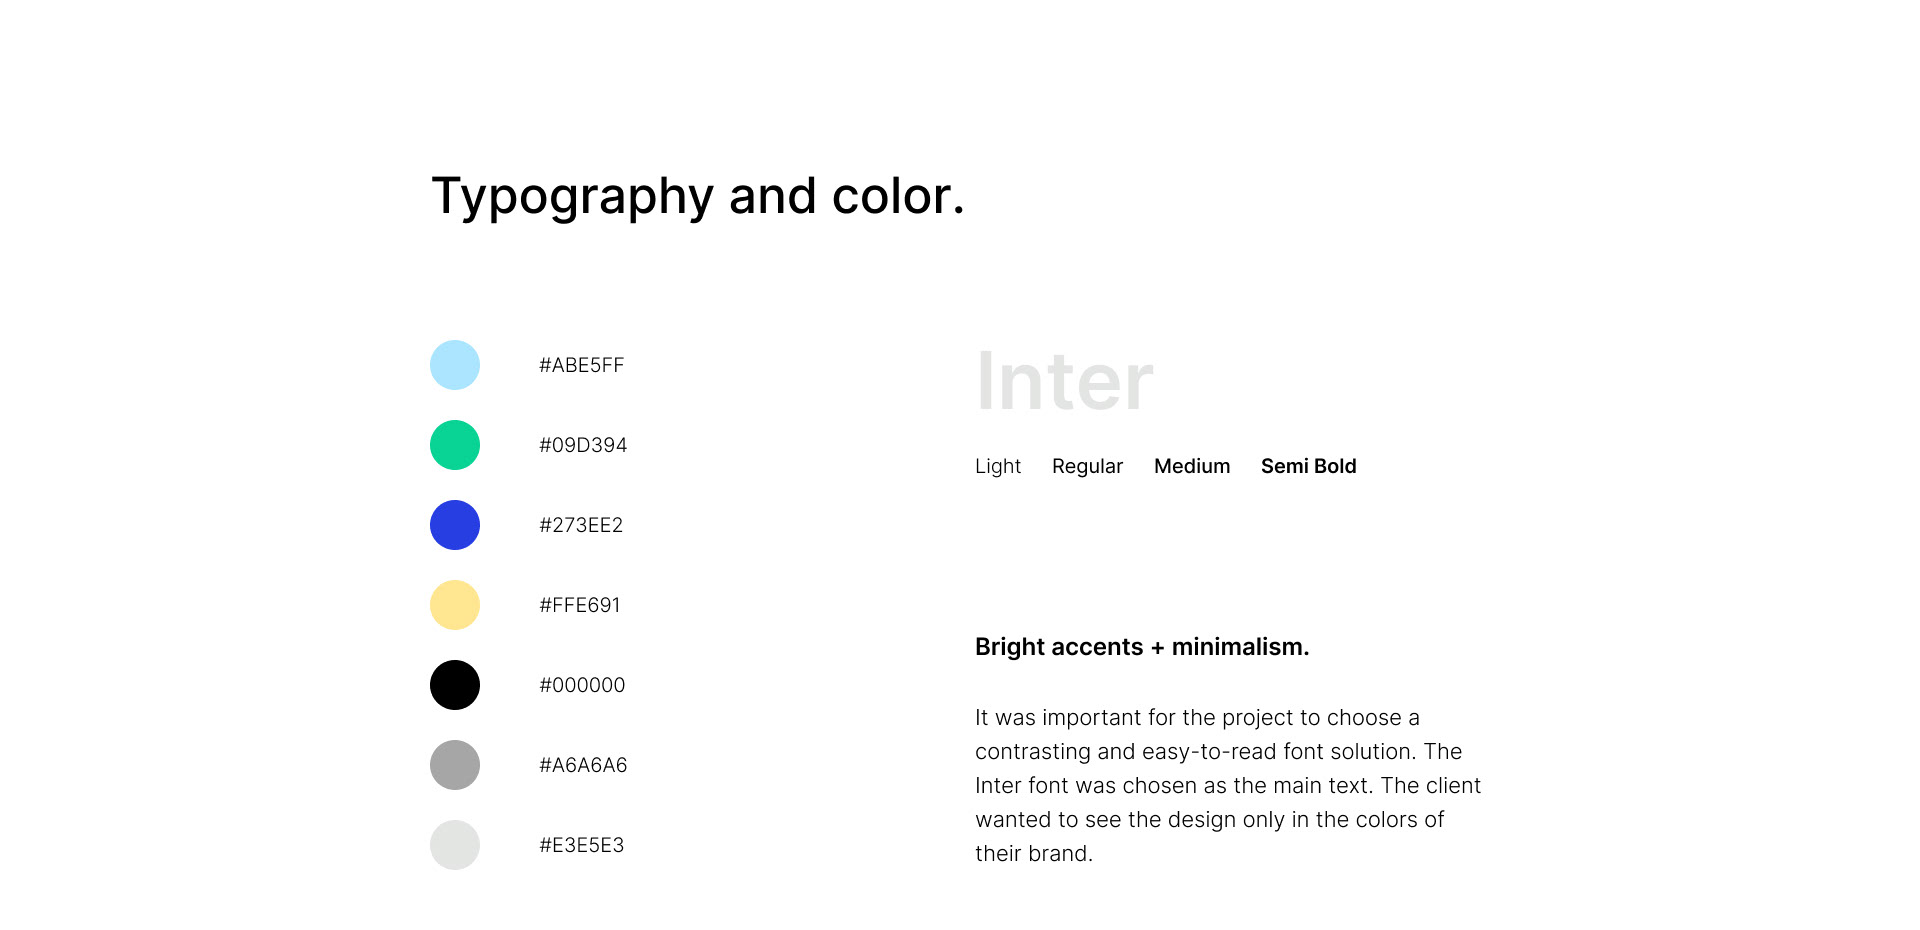Pick the royal blue #273EE2 swatch

pos(455,525)
